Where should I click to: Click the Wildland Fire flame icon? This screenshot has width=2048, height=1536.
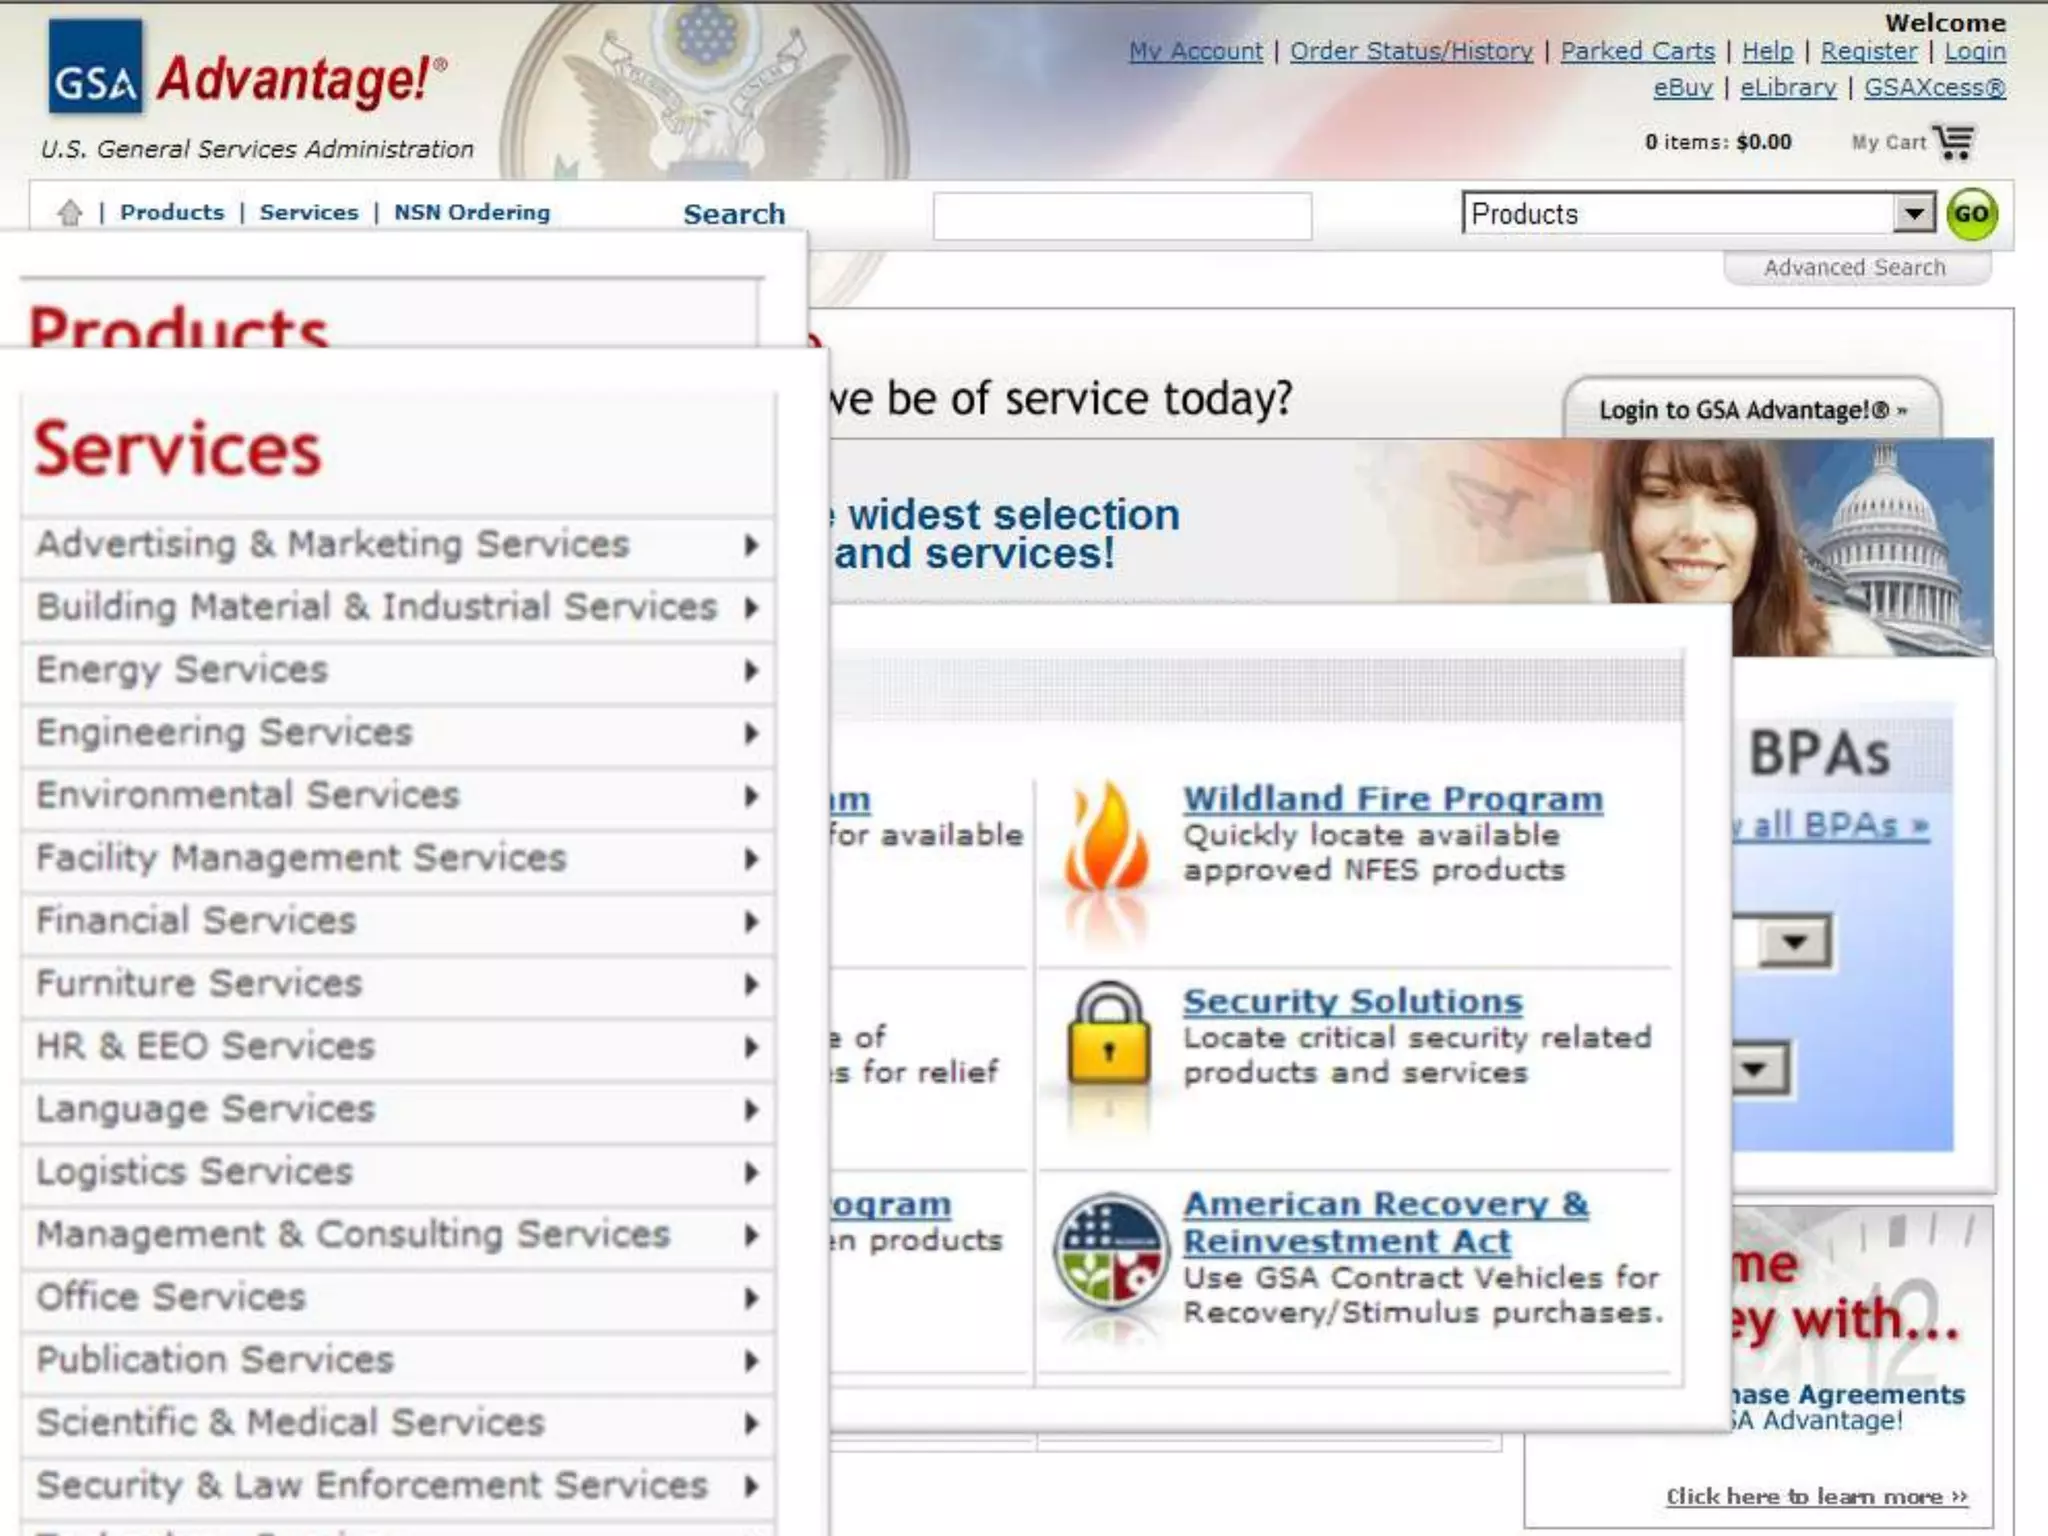tap(1107, 838)
